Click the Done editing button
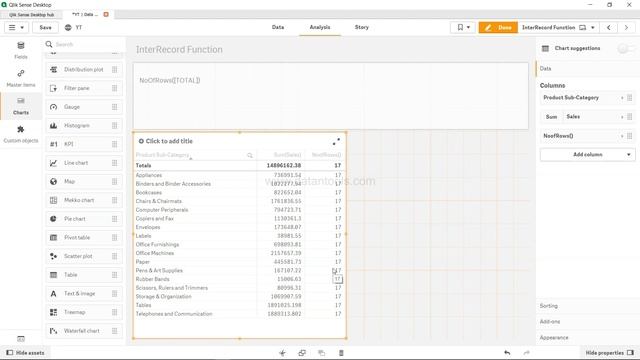 point(498,27)
